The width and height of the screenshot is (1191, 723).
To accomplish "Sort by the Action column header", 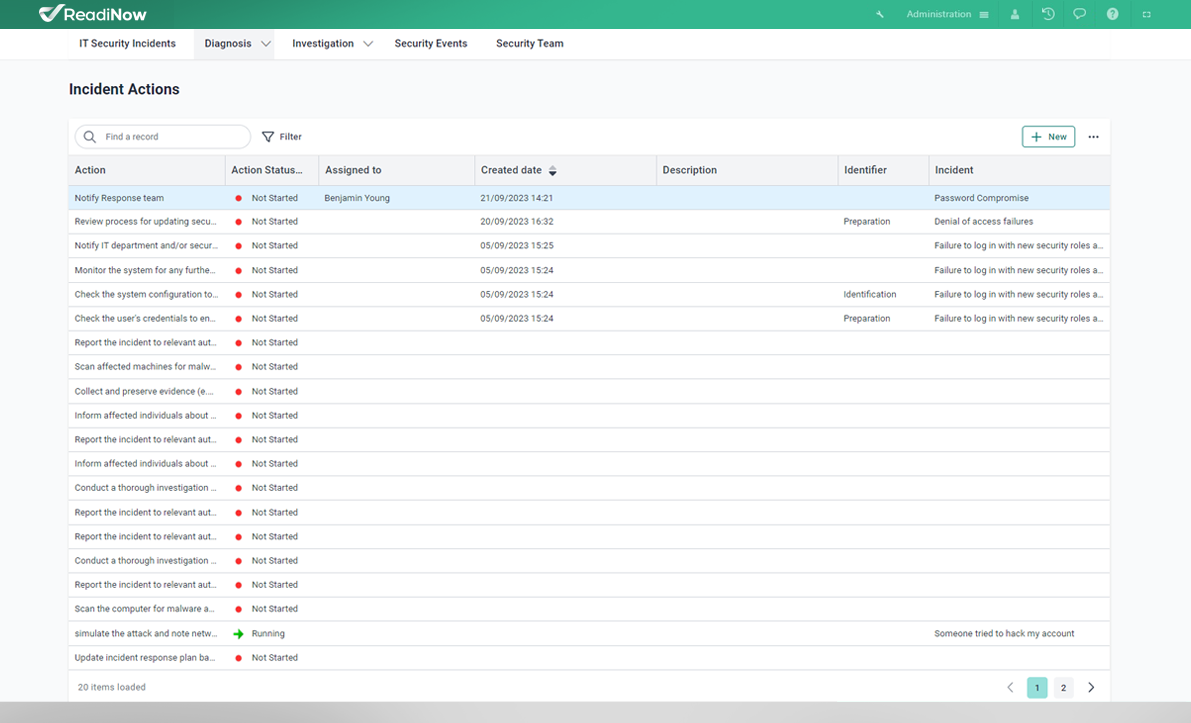I will click(147, 170).
